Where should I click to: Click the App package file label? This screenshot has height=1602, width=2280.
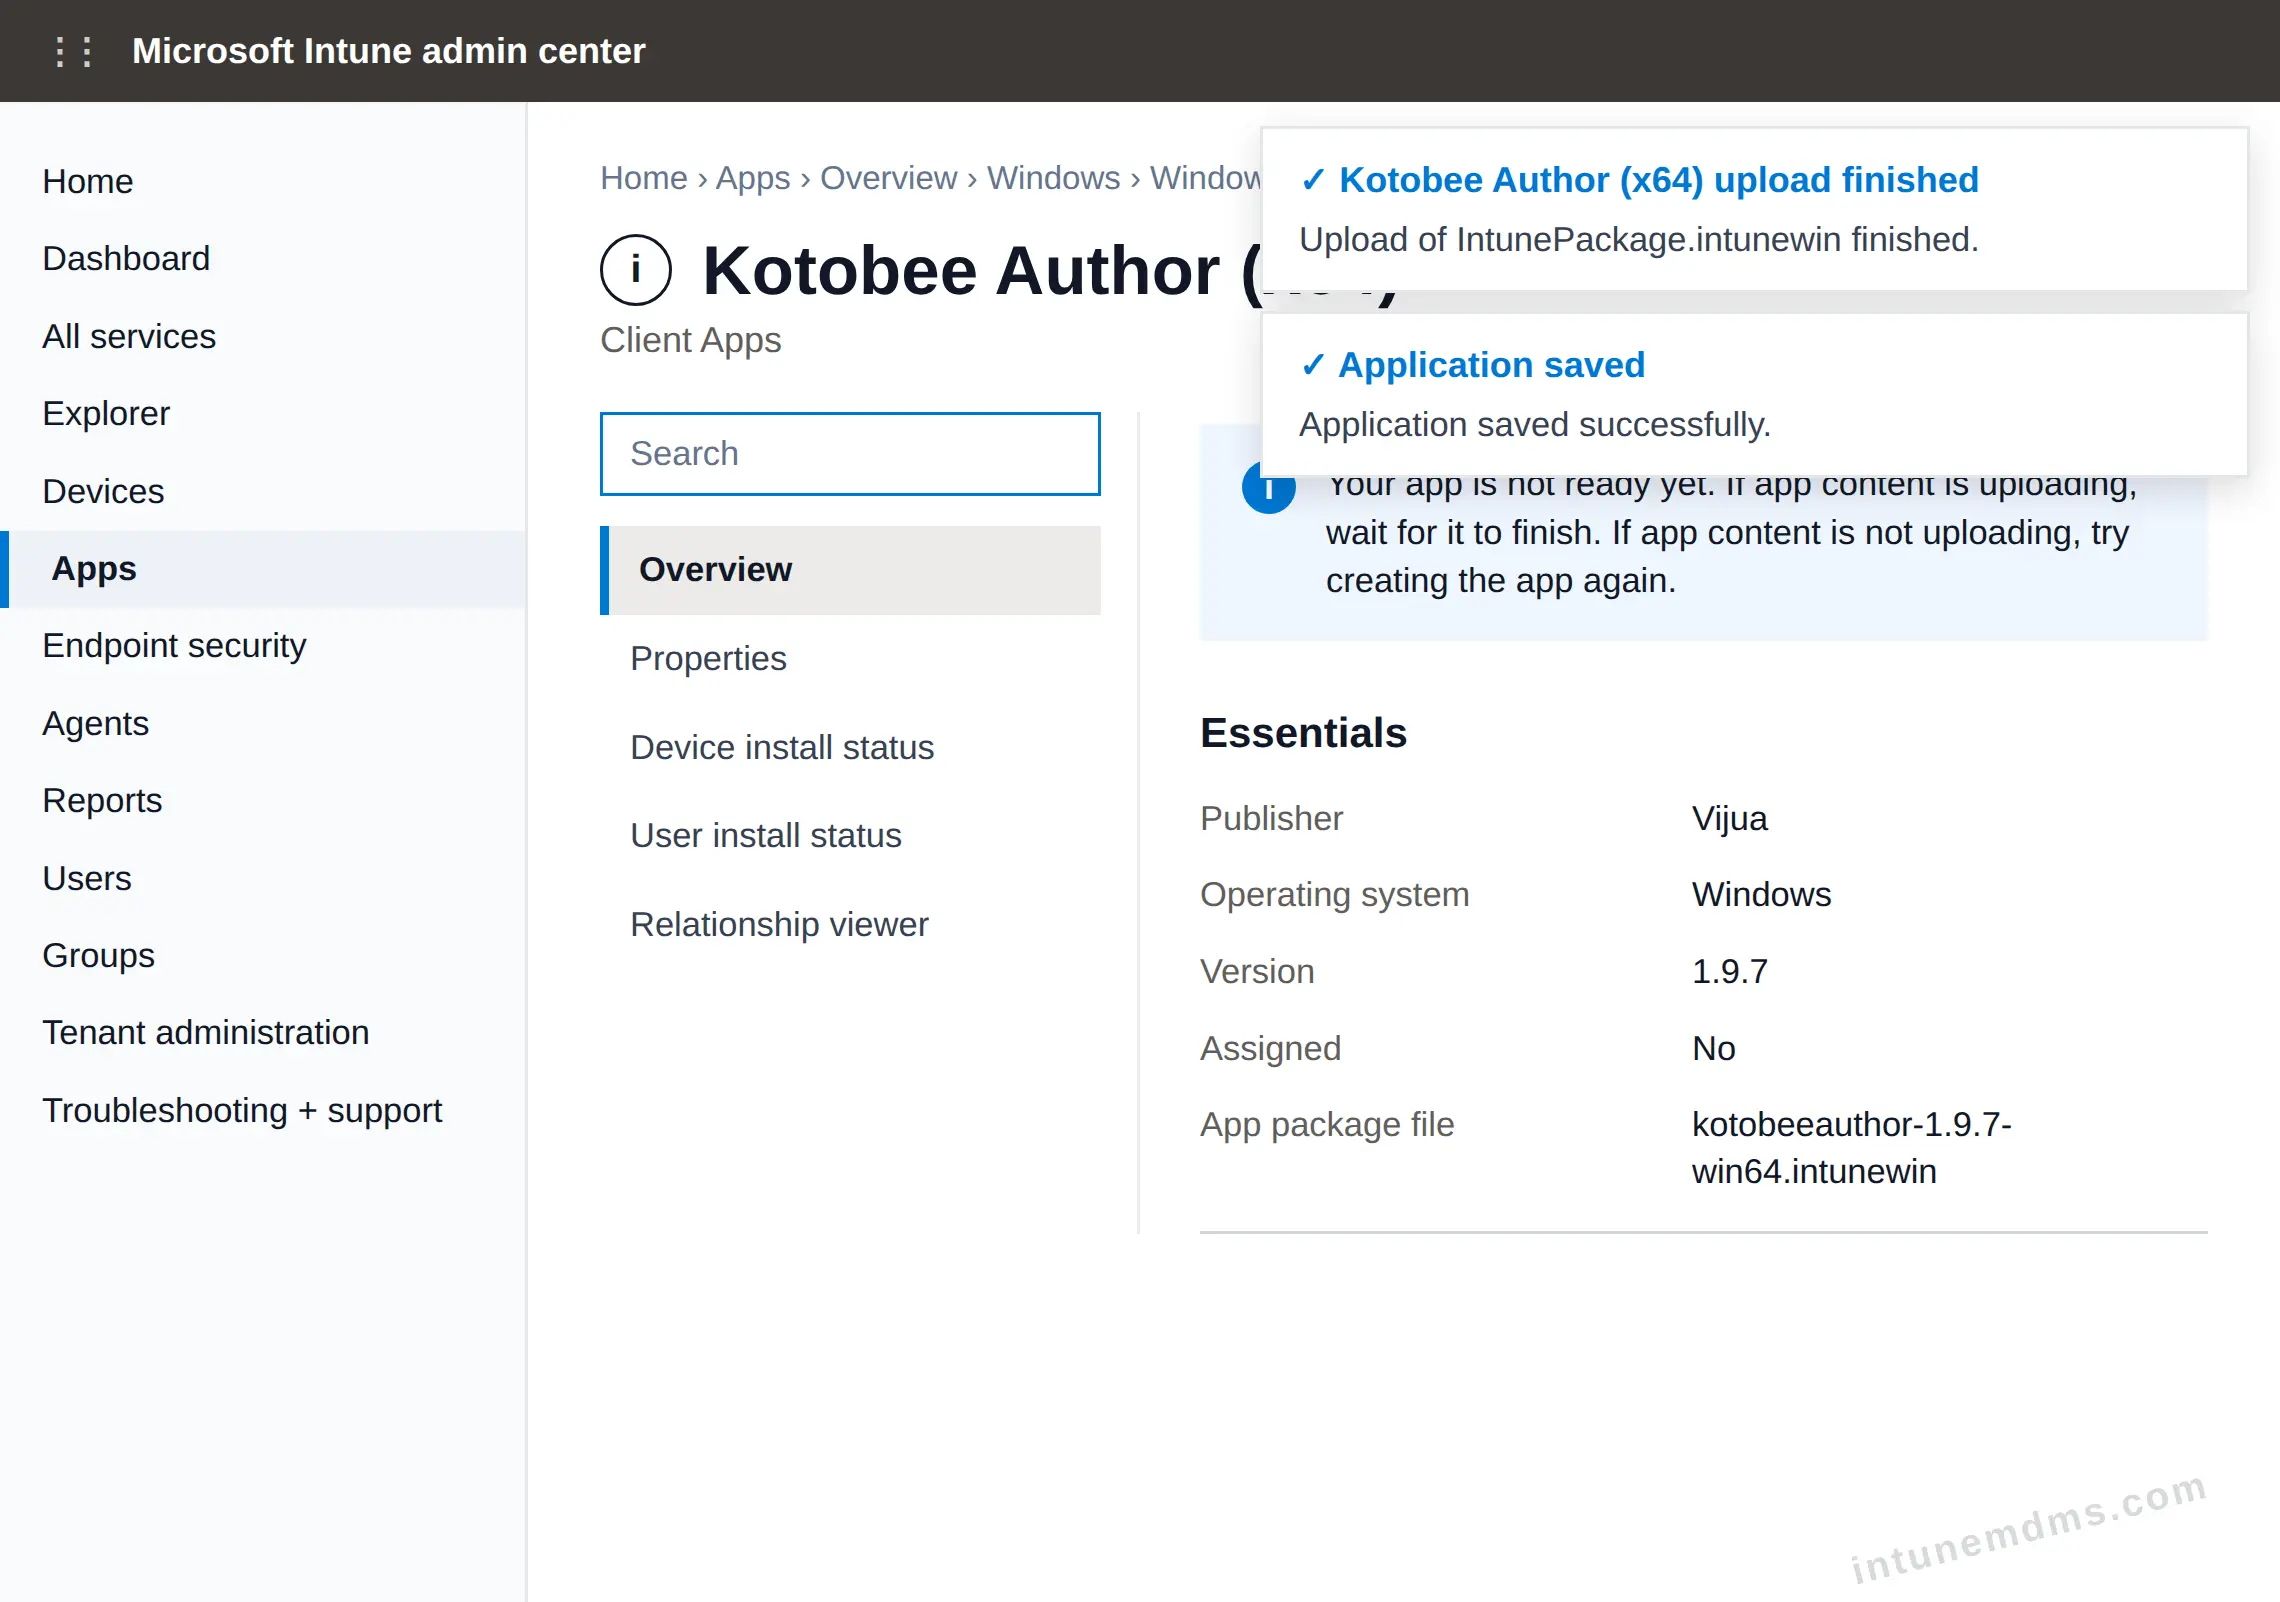click(x=1327, y=1124)
